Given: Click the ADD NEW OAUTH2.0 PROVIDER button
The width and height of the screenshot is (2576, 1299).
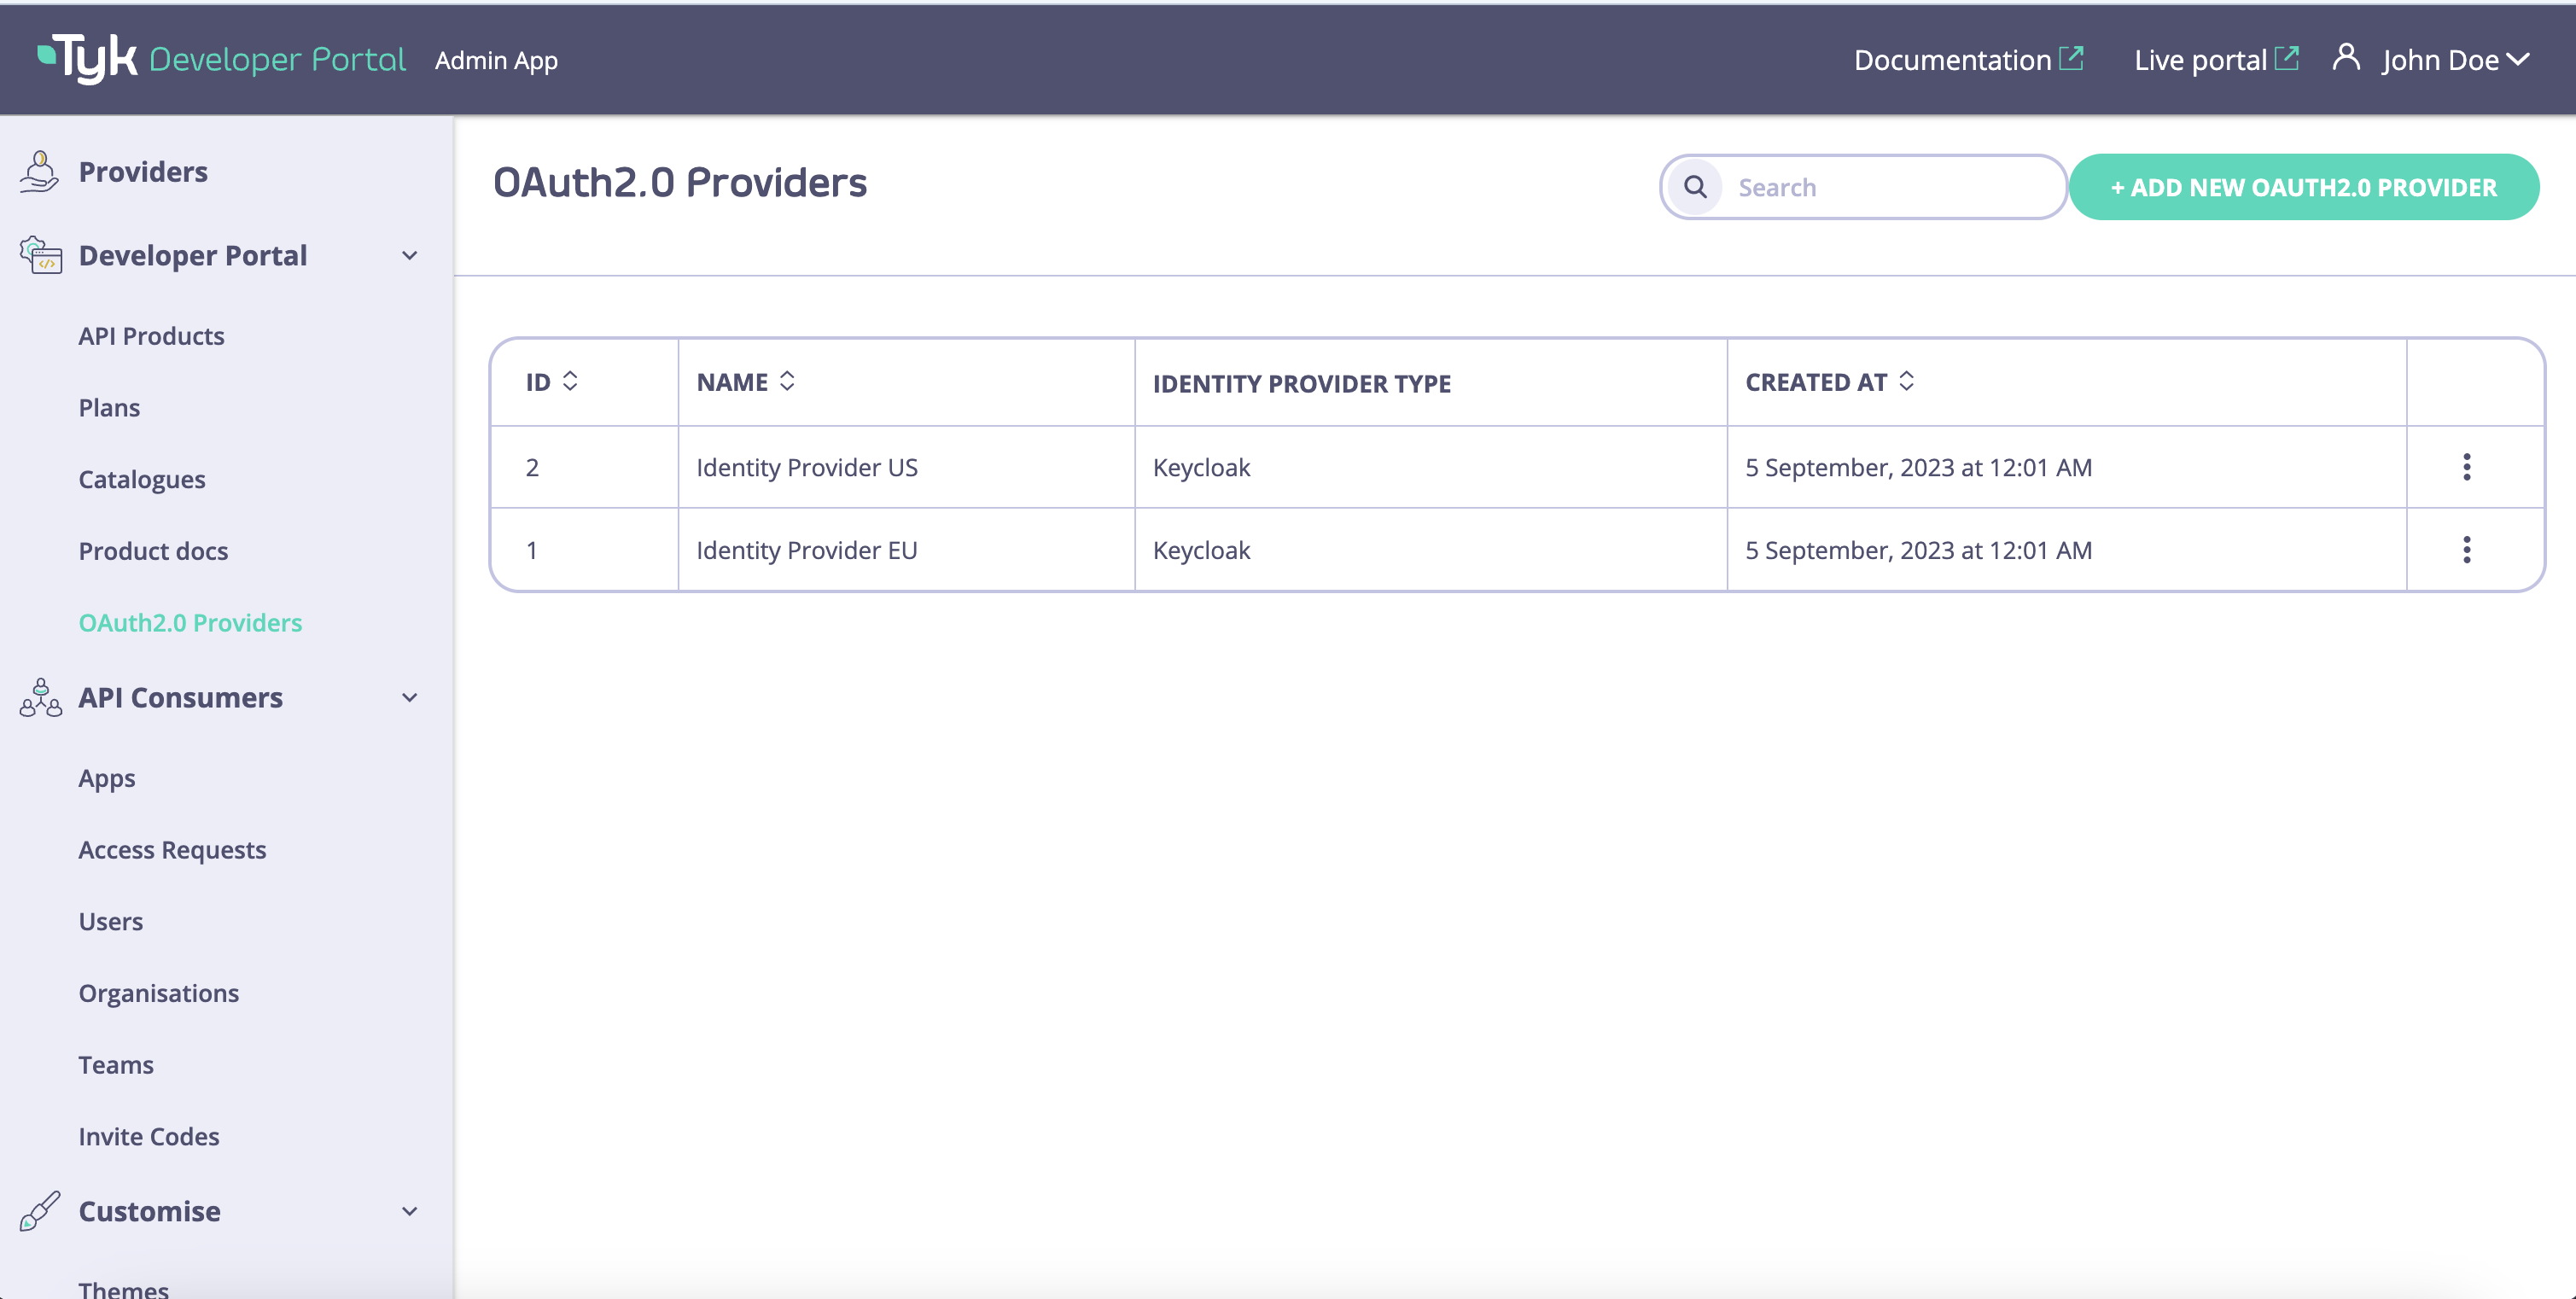Looking at the screenshot, I should tap(2303, 187).
